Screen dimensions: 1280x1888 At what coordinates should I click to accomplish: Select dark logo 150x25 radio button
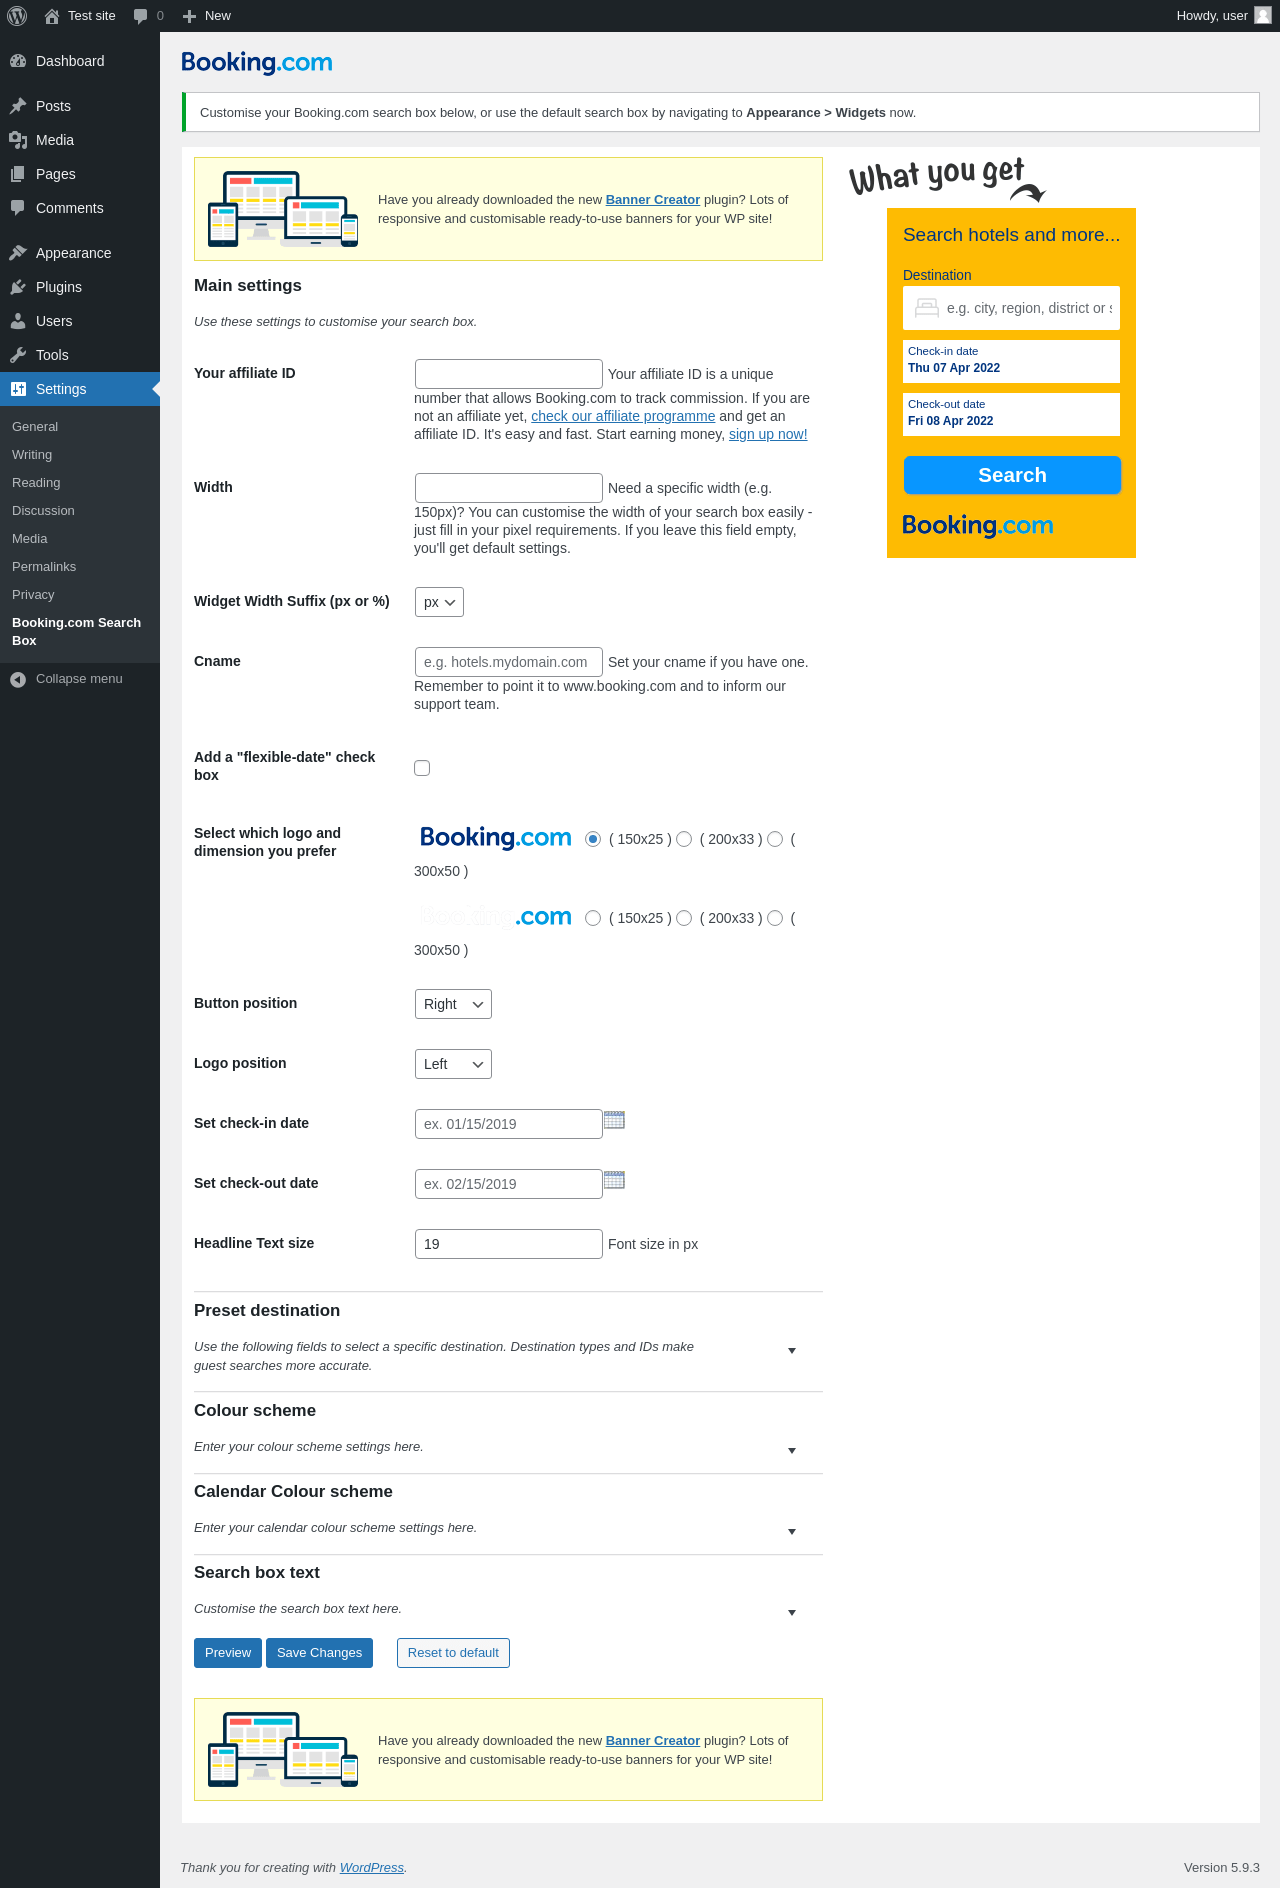click(x=593, y=839)
